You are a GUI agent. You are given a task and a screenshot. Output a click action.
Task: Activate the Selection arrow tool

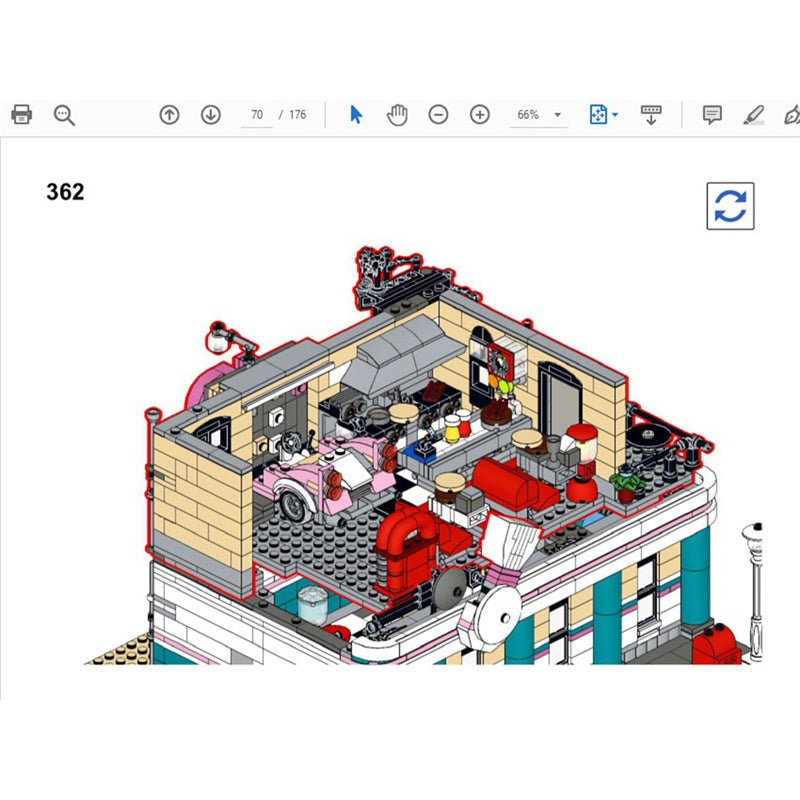tap(356, 114)
